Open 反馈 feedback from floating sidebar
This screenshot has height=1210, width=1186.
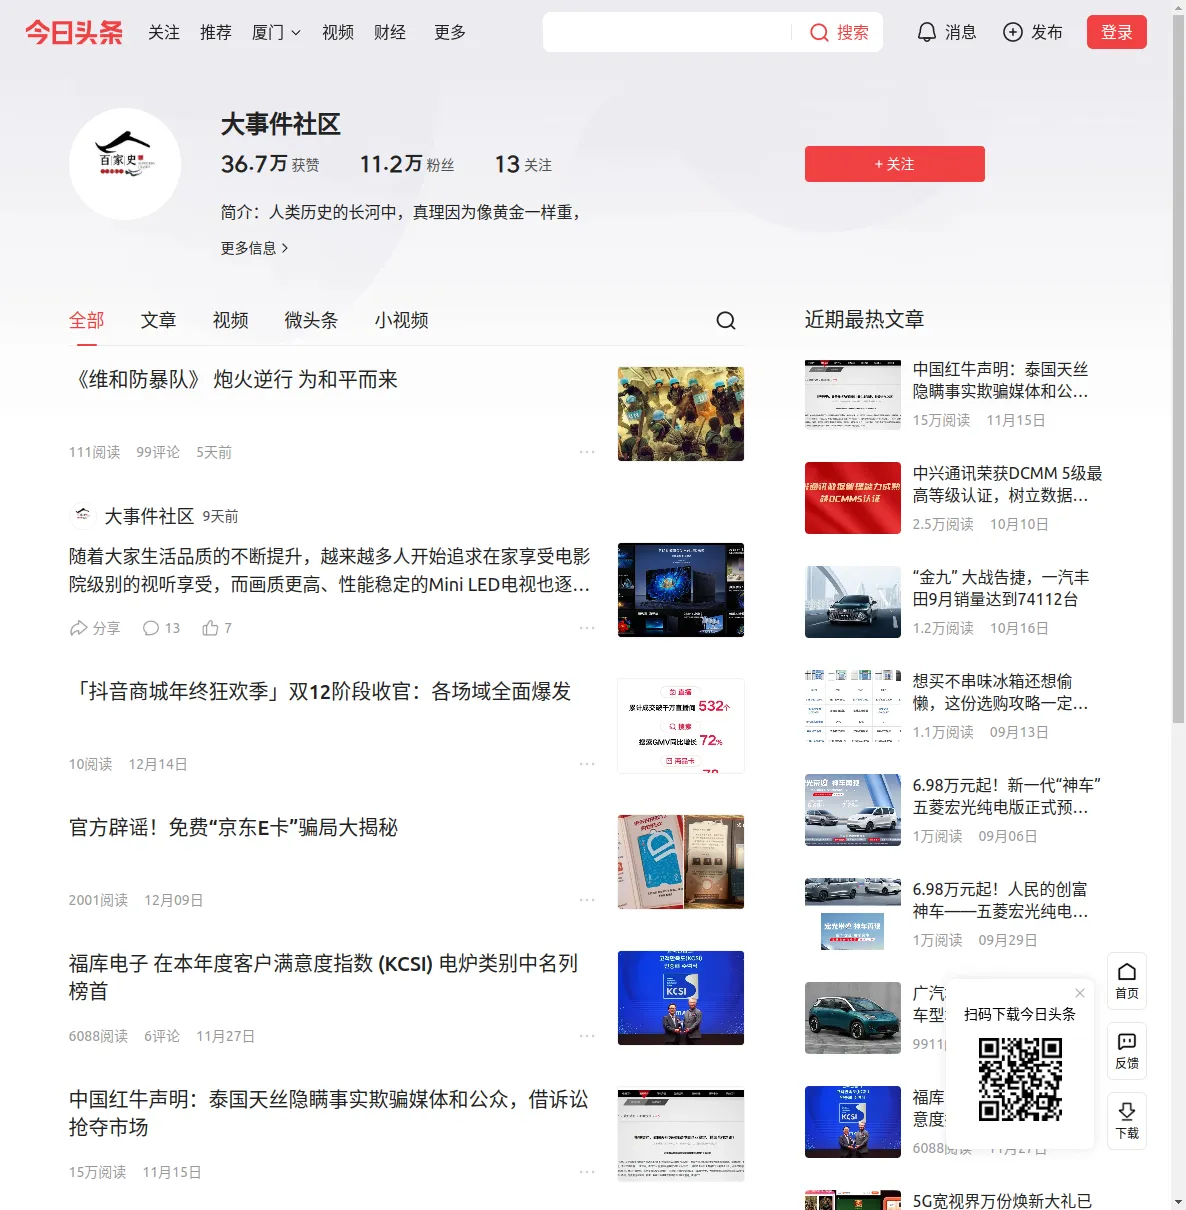tap(1127, 1051)
